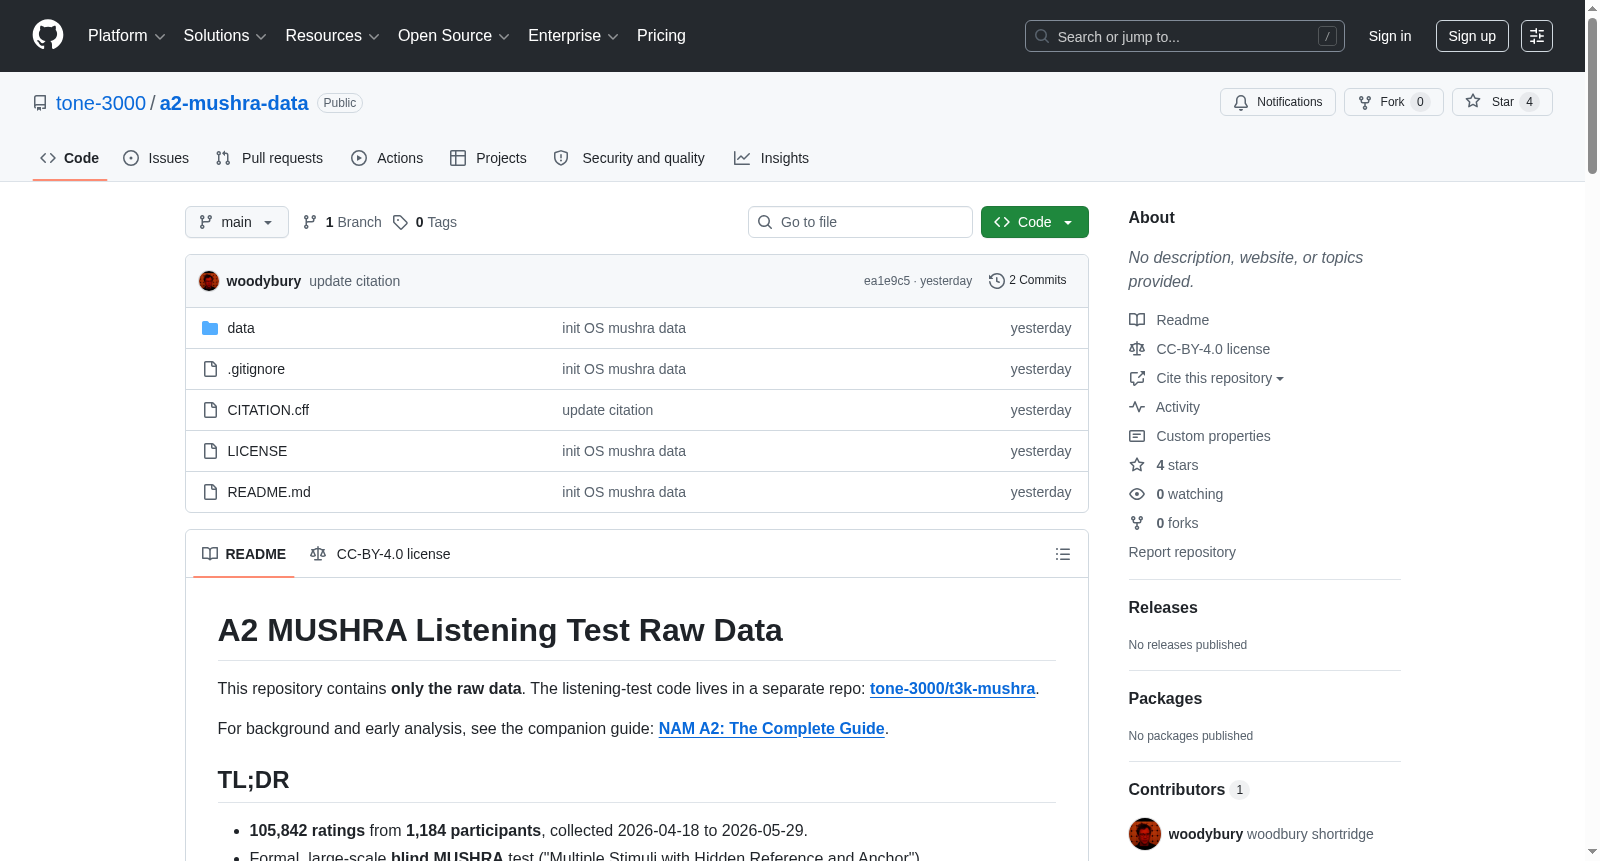The image size is (1600, 861).
Task: Click the star count 4 badge
Action: click(x=1529, y=102)
